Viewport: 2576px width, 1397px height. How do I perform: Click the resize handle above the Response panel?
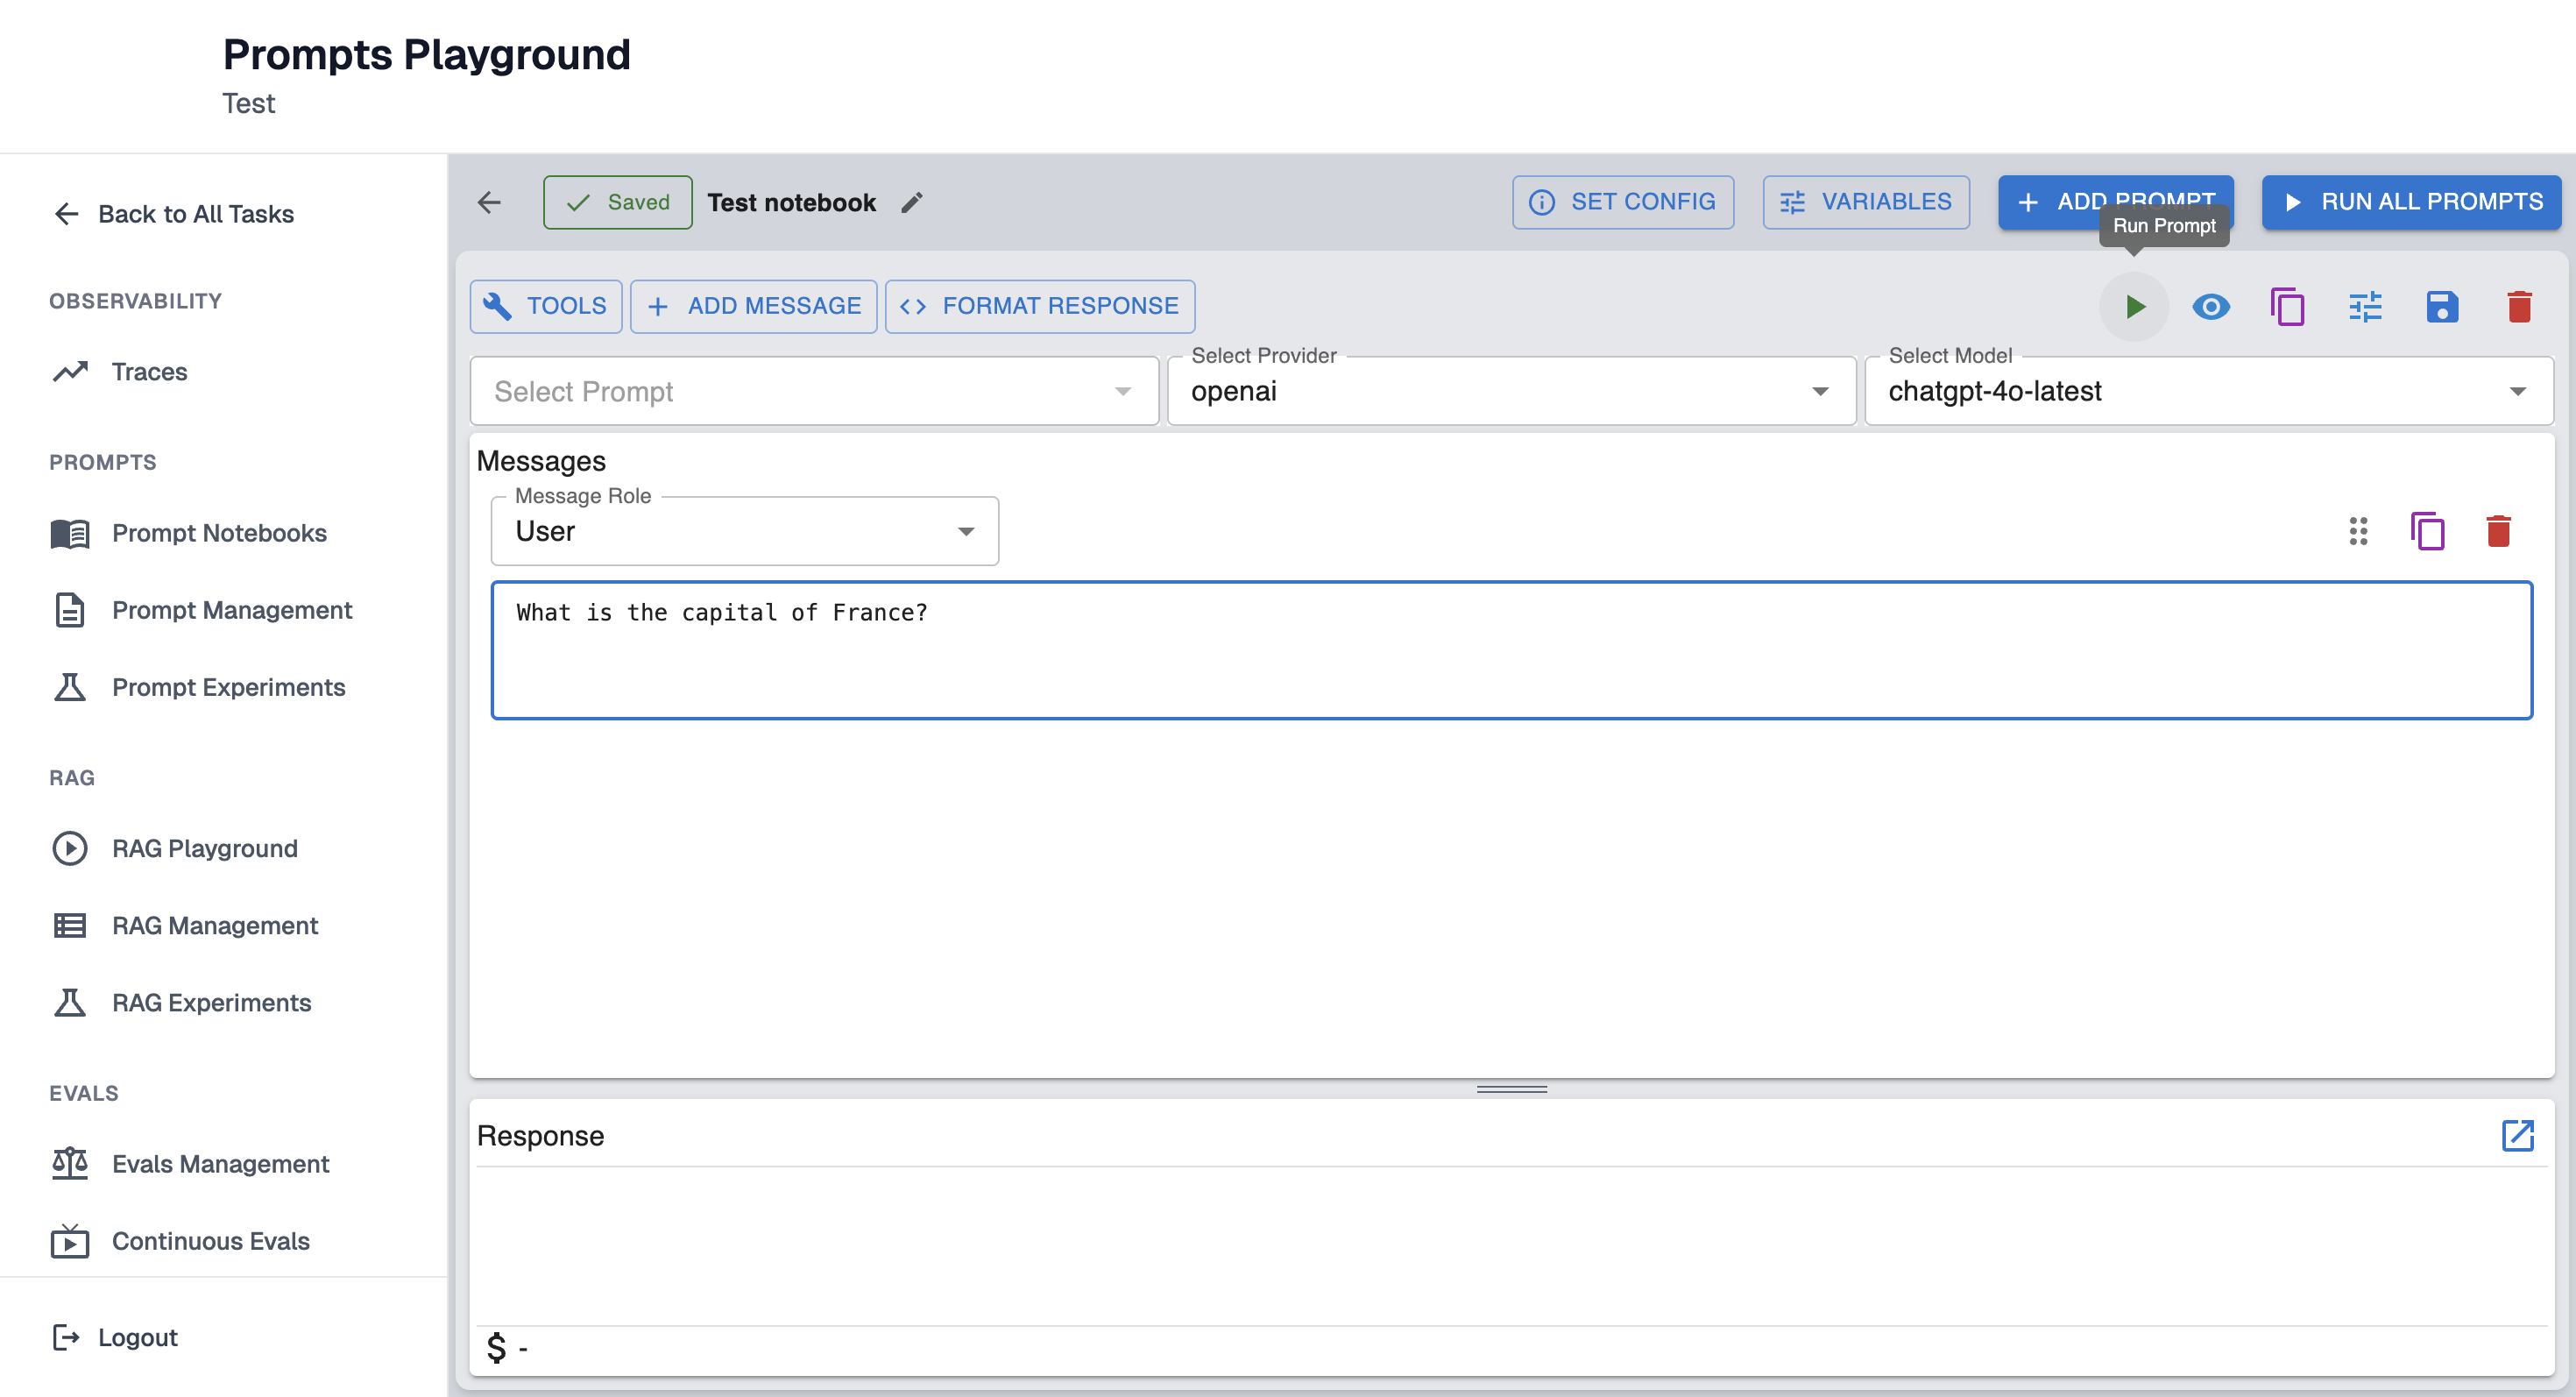tap(1511, 1089)
